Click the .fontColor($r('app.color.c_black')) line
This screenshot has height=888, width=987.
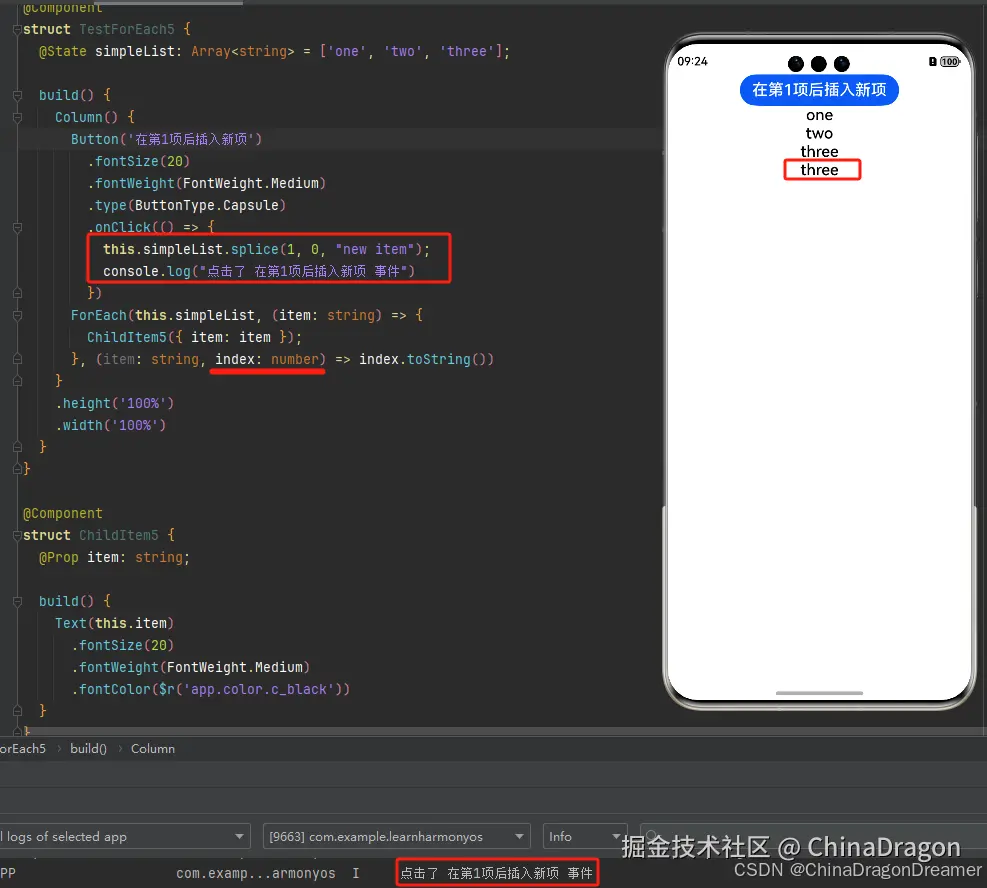(210, 689)
